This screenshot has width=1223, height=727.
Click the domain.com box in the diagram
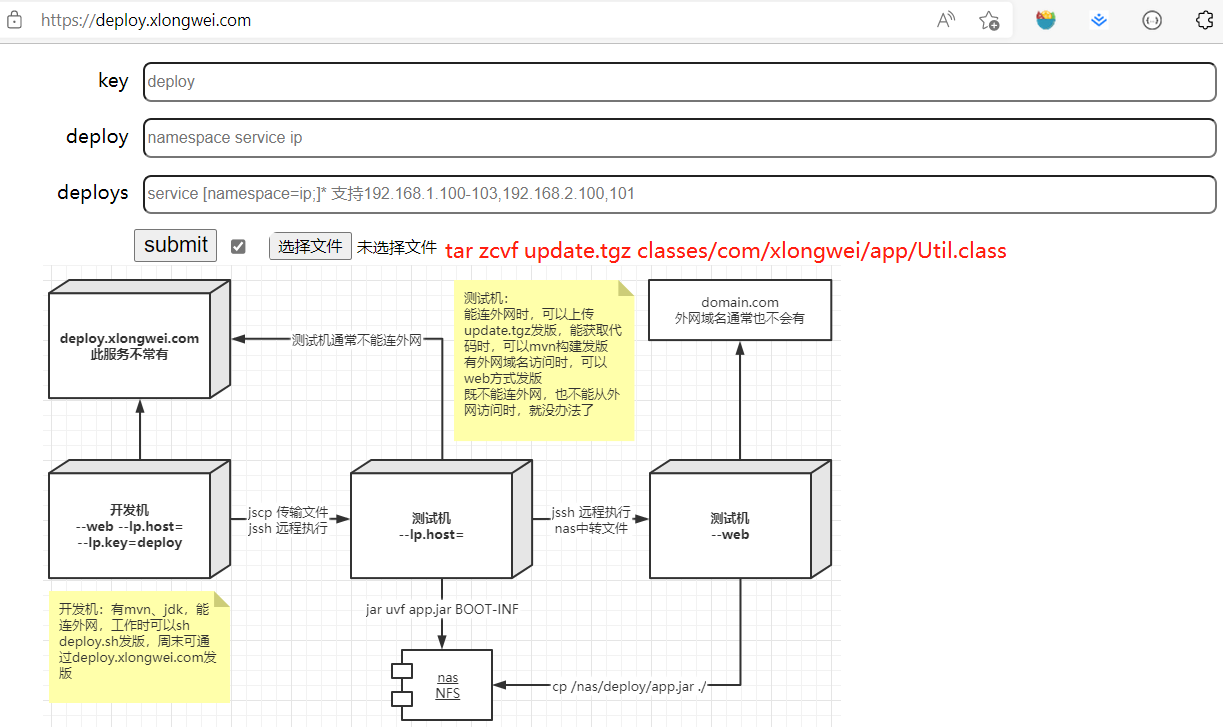tap(740, 310)
